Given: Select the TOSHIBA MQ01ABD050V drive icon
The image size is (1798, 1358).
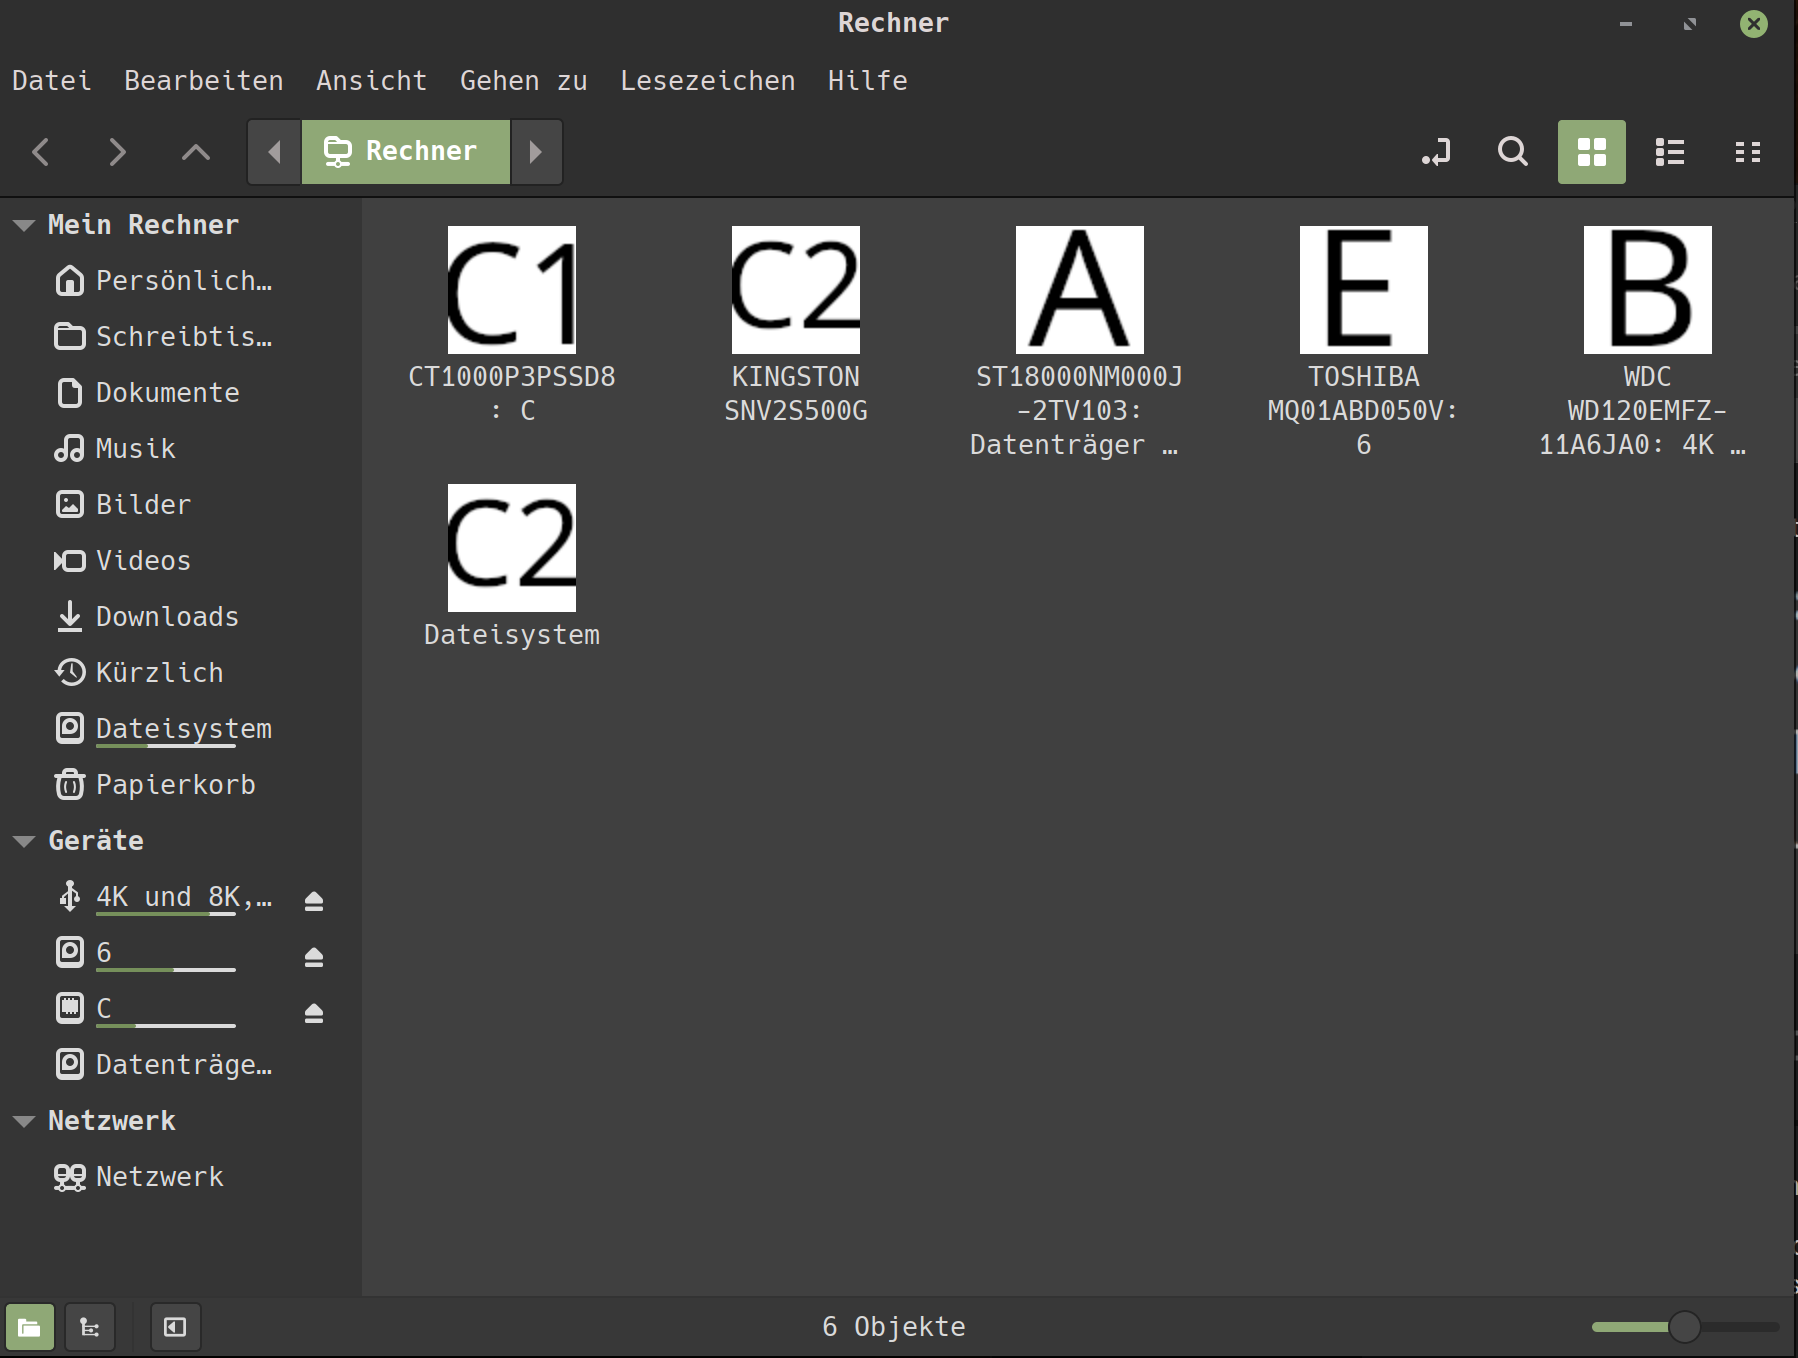Looking at the screenshot, I should (1364, 290).
